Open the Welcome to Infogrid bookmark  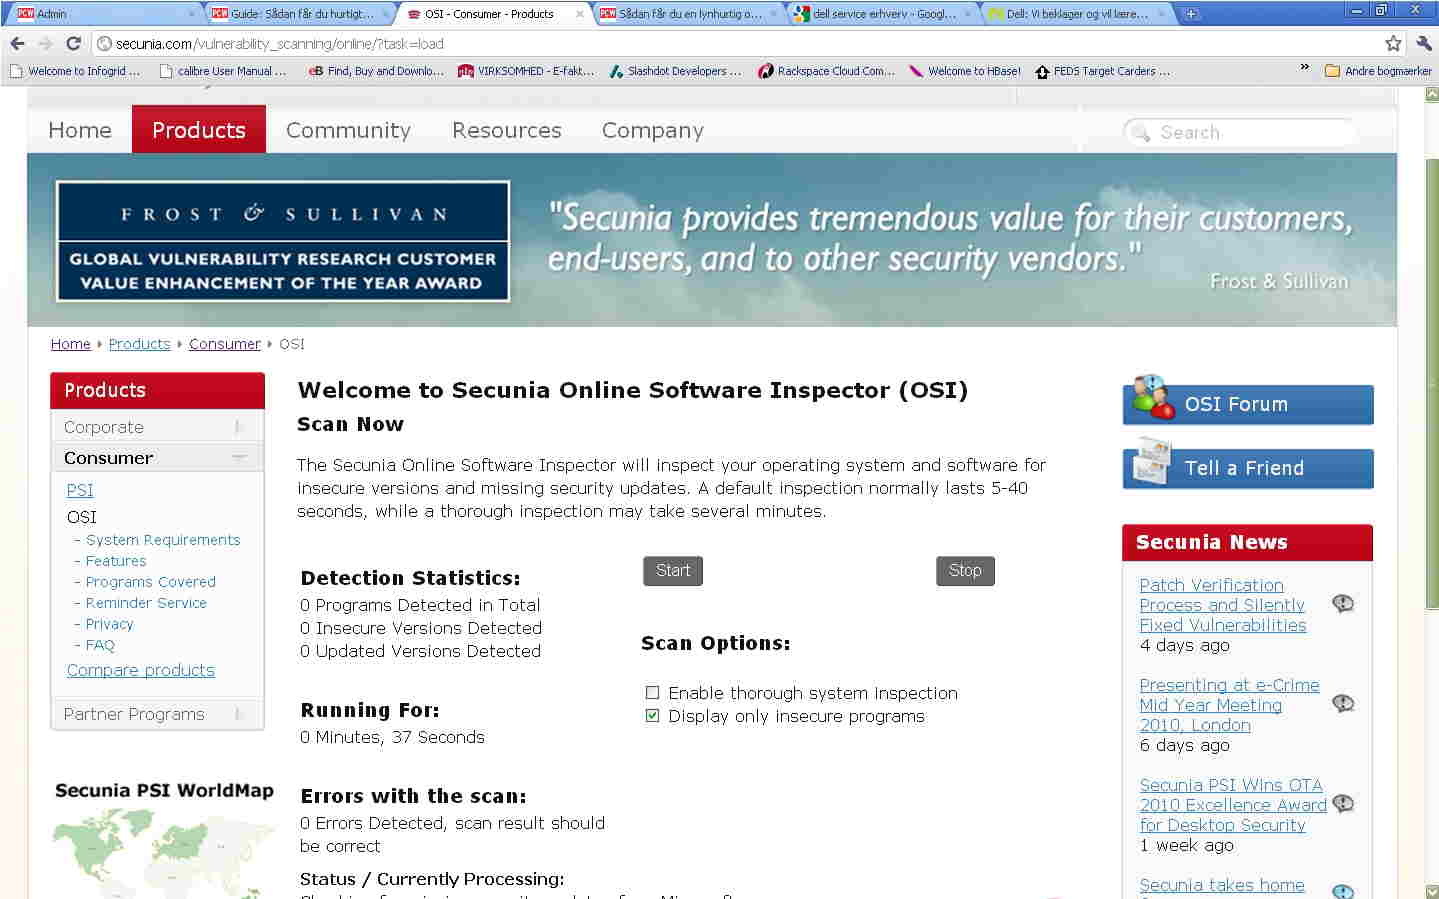click(x=74, y=71)
